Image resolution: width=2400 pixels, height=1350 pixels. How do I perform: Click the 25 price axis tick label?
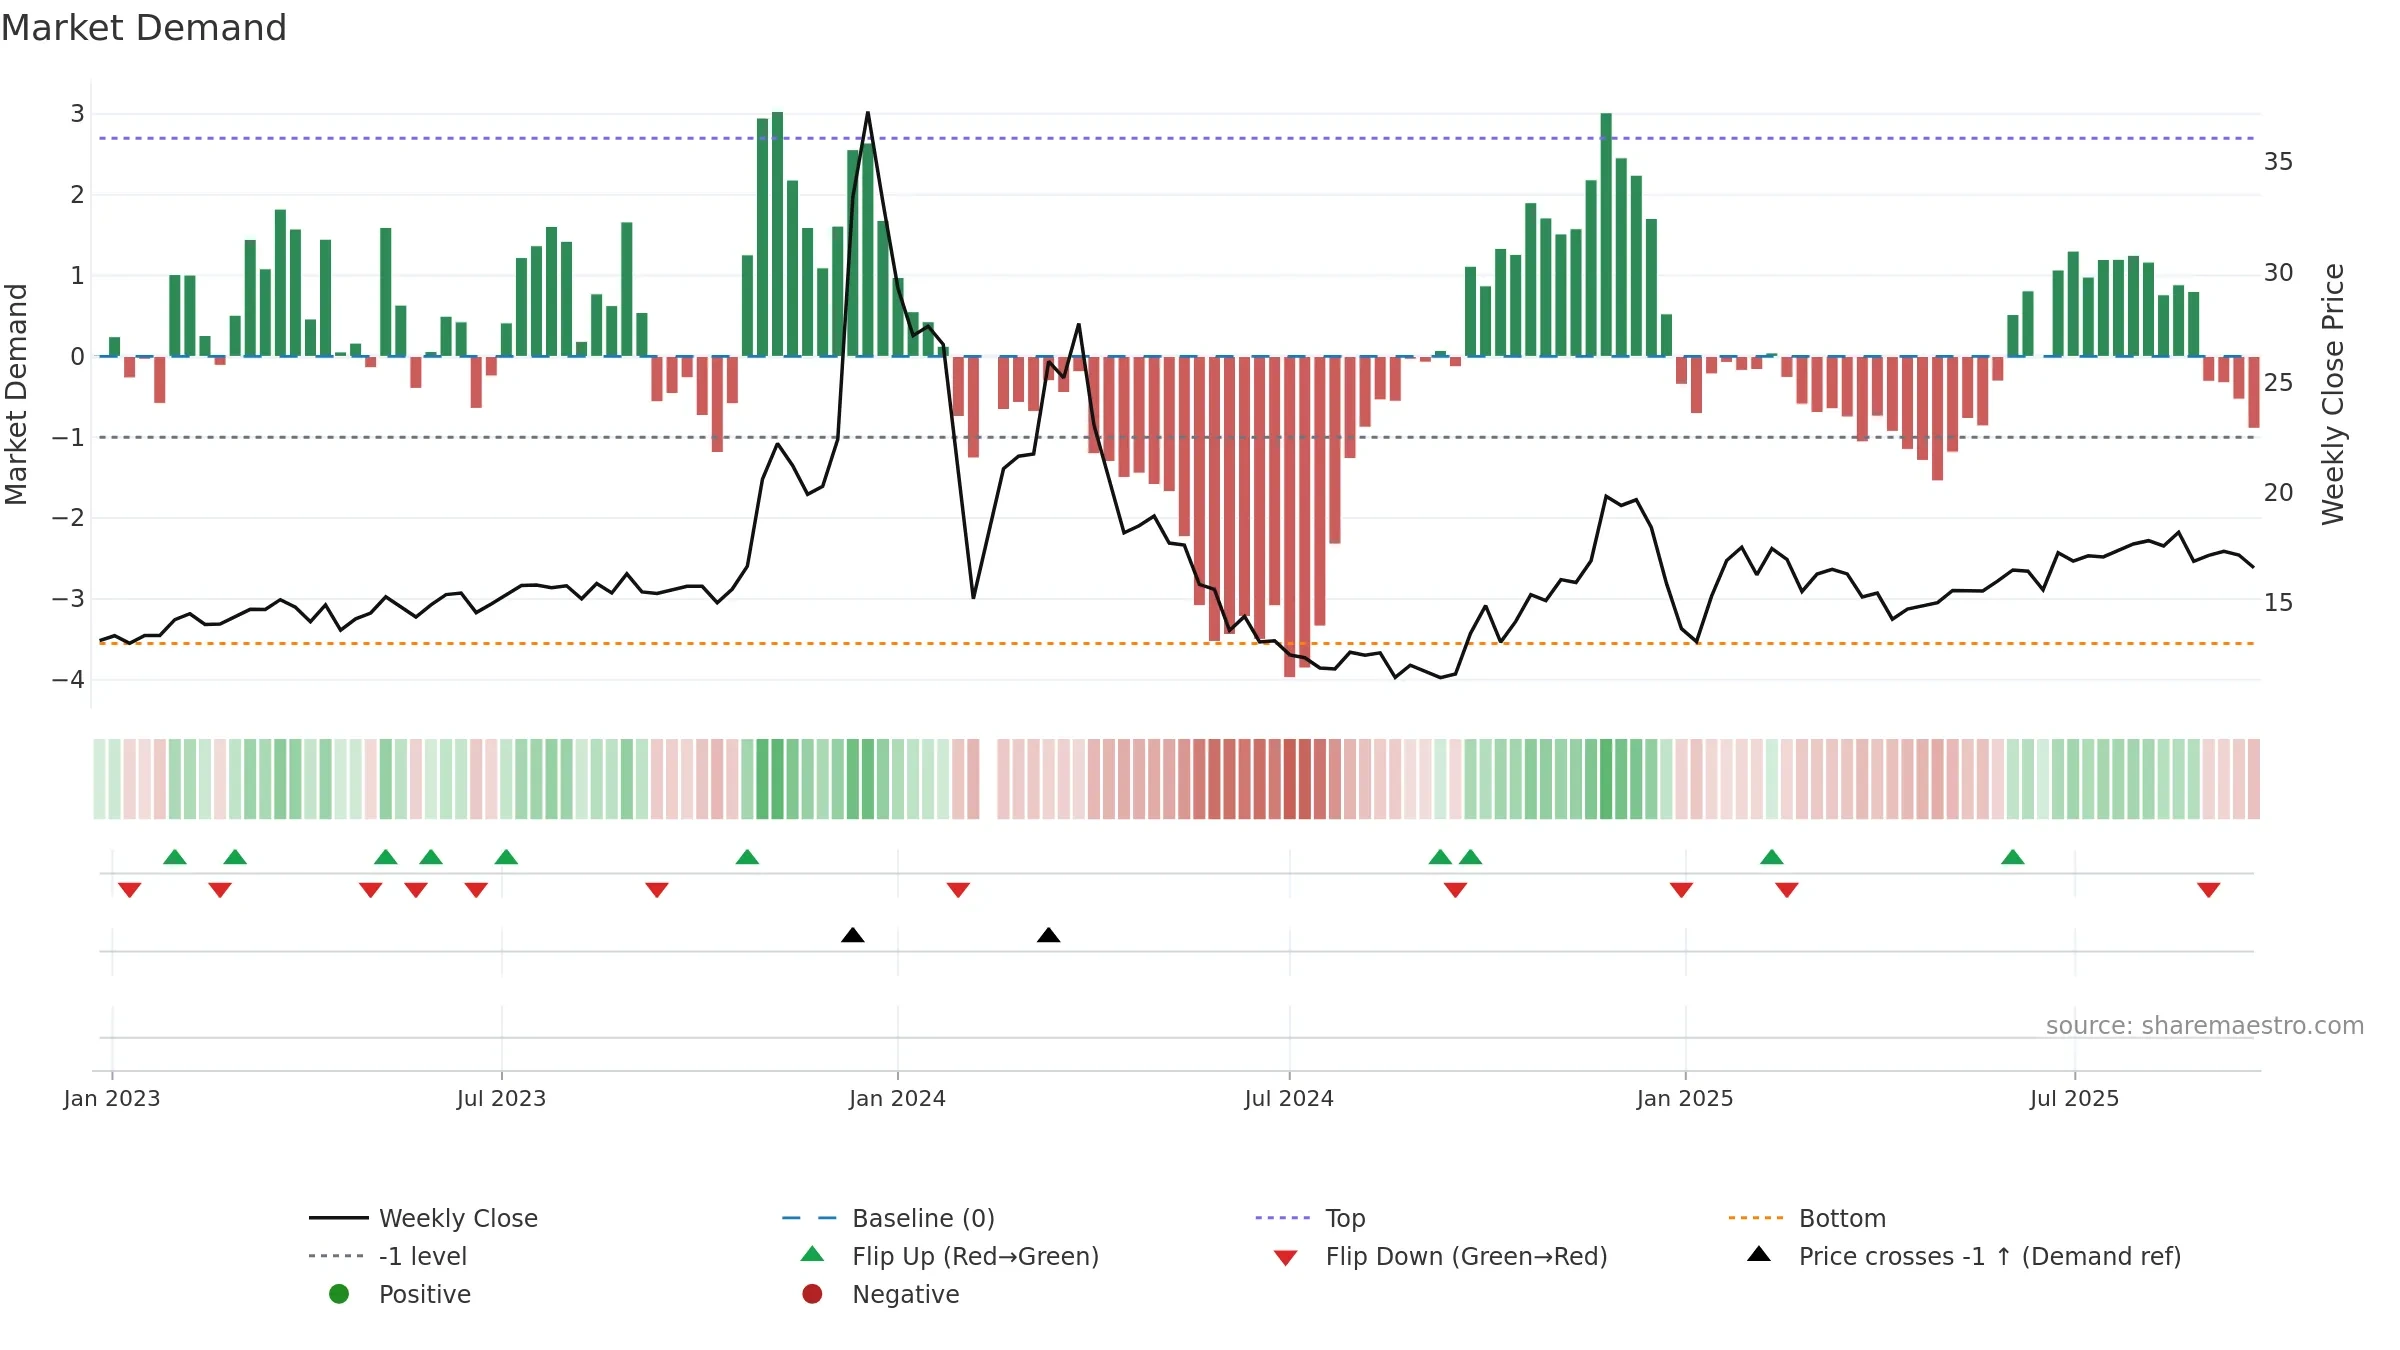click(x=2278, y=383)
